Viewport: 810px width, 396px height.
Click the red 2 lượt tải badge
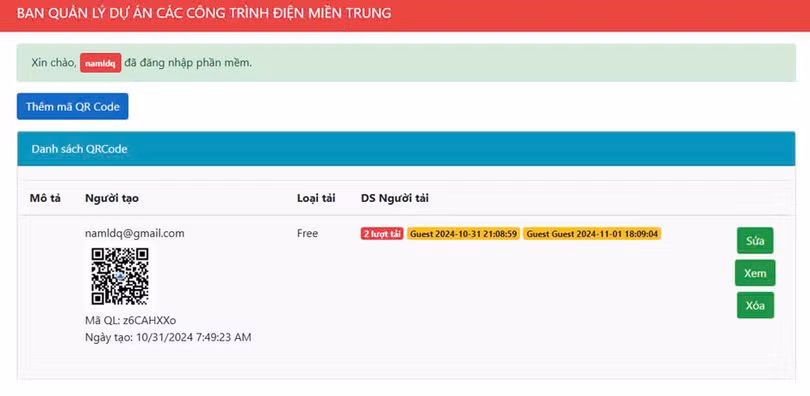382,234
